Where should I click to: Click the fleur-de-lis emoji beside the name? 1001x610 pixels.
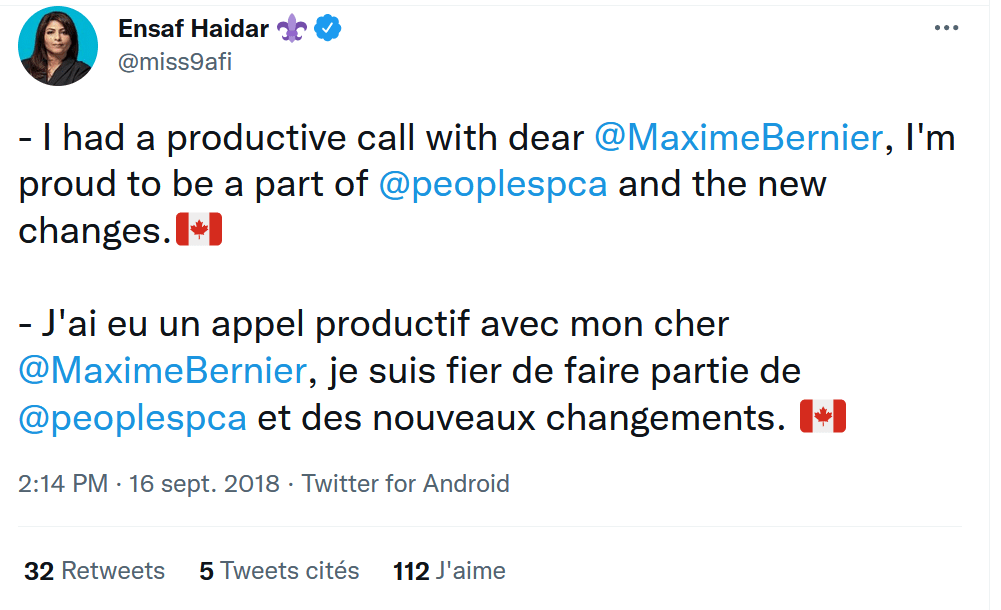[x=293, y=29]
